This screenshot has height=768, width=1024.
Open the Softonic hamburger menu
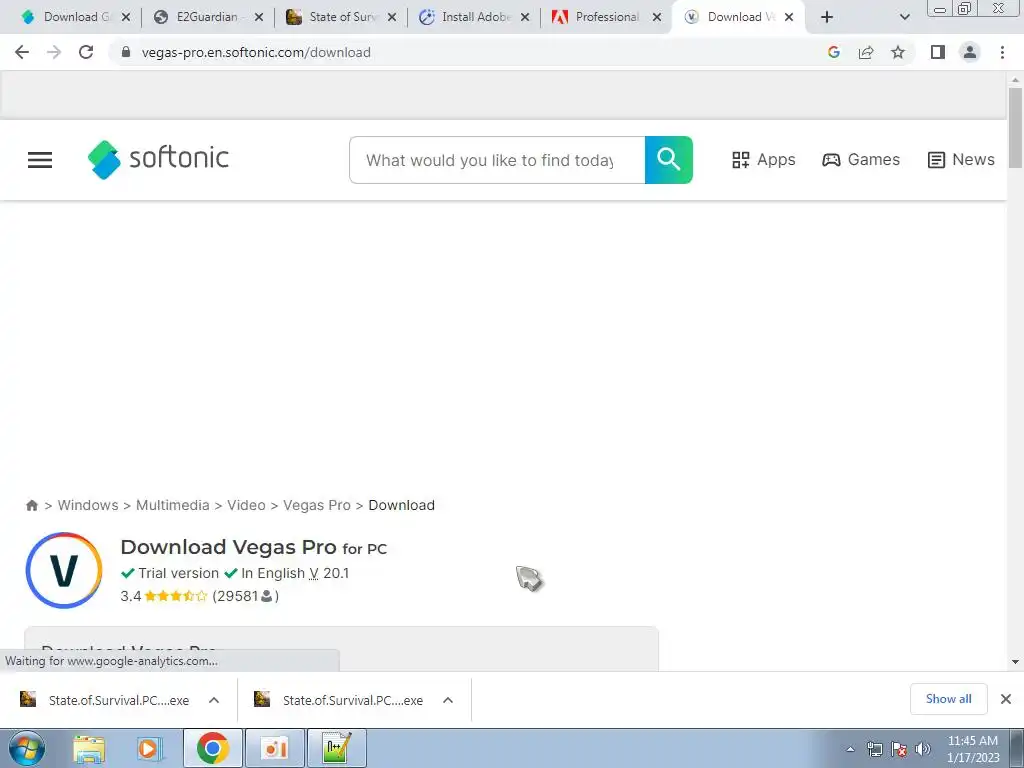[x=40, y=160]
